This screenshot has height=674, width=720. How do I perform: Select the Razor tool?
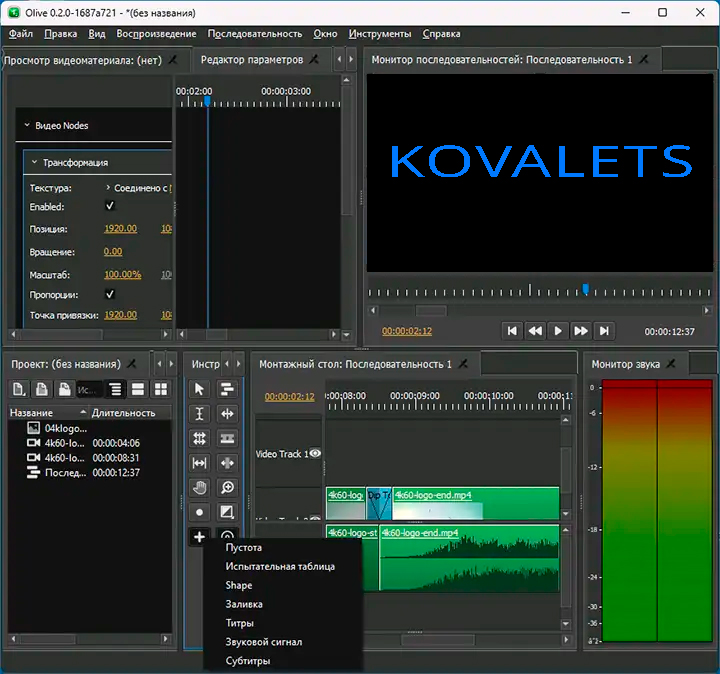coord(227,438)
